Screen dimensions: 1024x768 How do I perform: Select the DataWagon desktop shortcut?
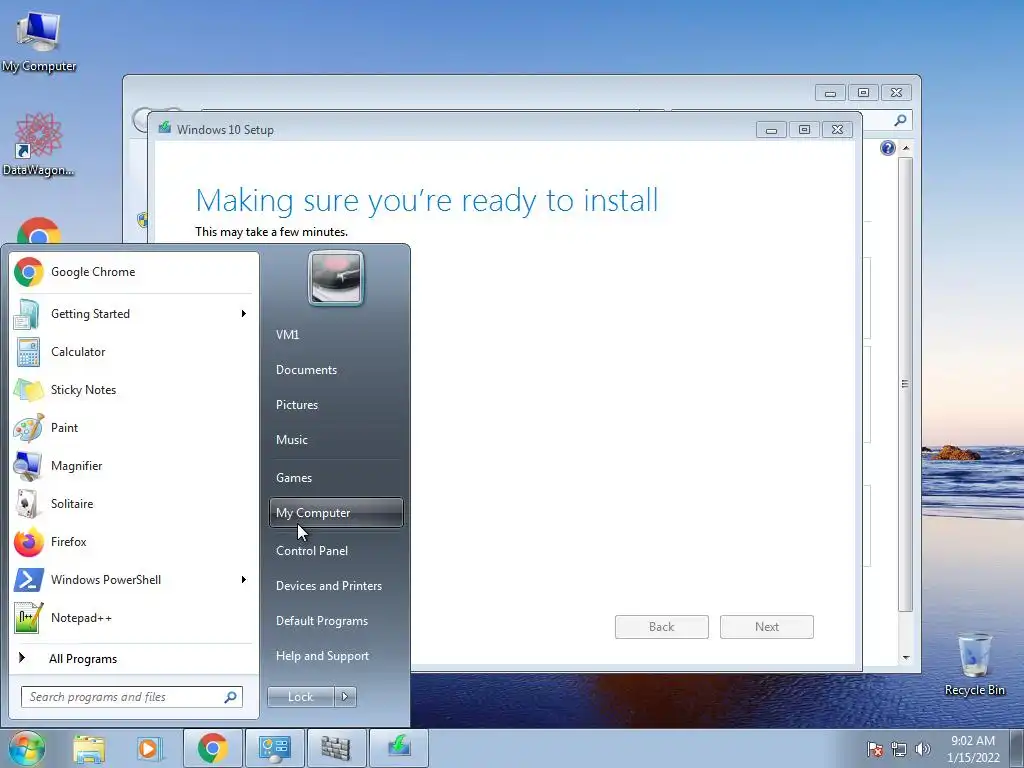point(39,144)
